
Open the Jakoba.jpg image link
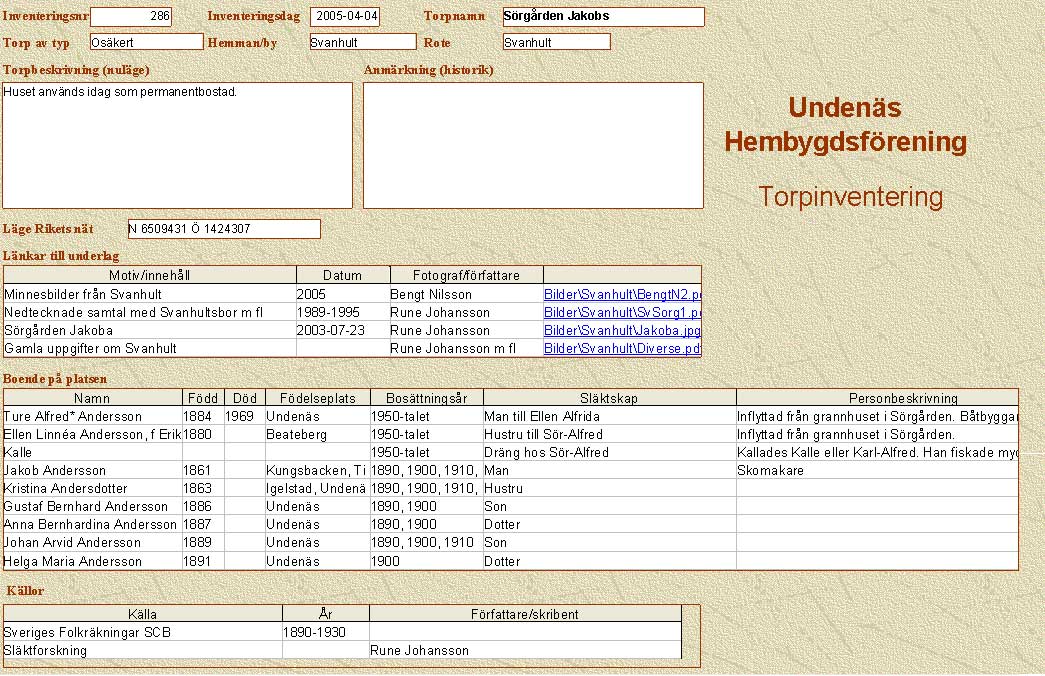[622, 331]
